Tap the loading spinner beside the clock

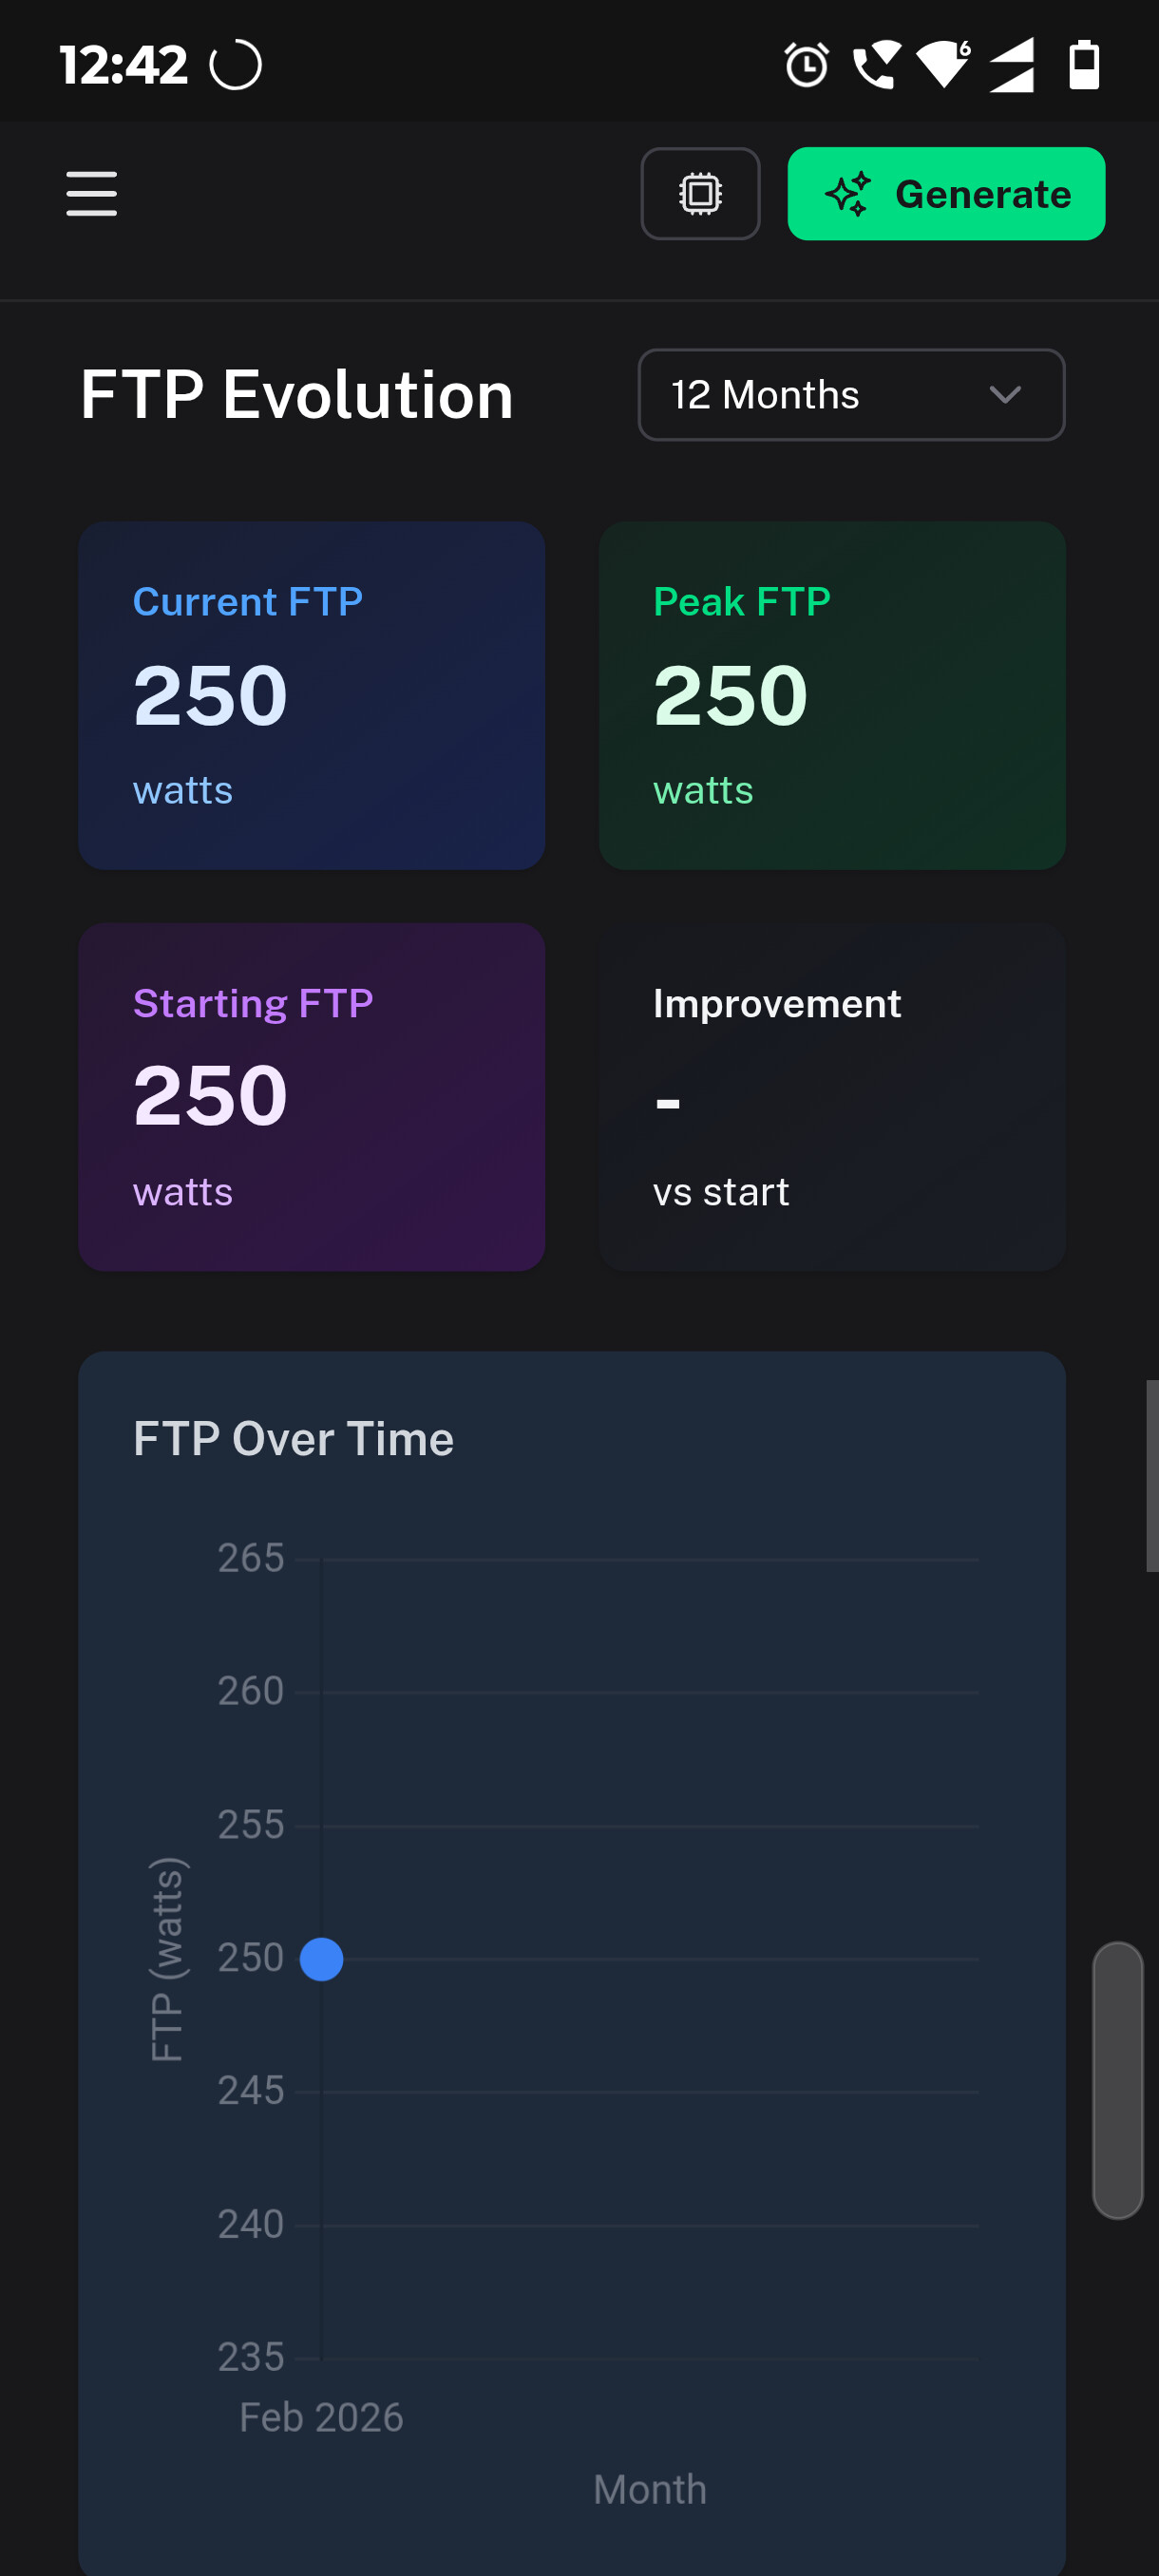236,66
